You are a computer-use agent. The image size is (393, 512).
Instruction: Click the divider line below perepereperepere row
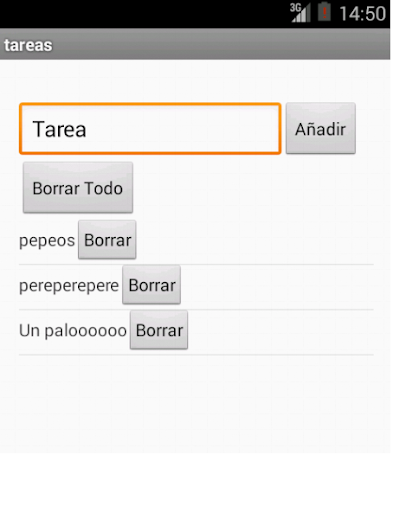196,309
